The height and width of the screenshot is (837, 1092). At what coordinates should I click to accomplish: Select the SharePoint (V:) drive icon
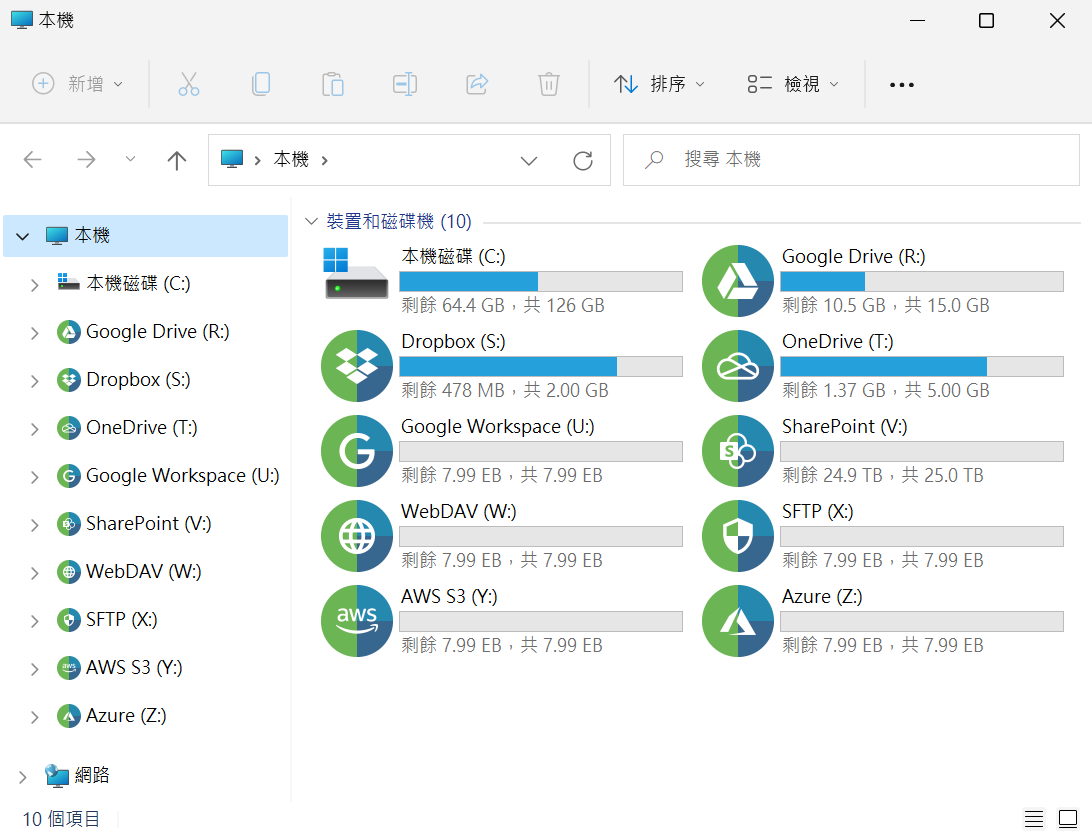tap(738, 451)
